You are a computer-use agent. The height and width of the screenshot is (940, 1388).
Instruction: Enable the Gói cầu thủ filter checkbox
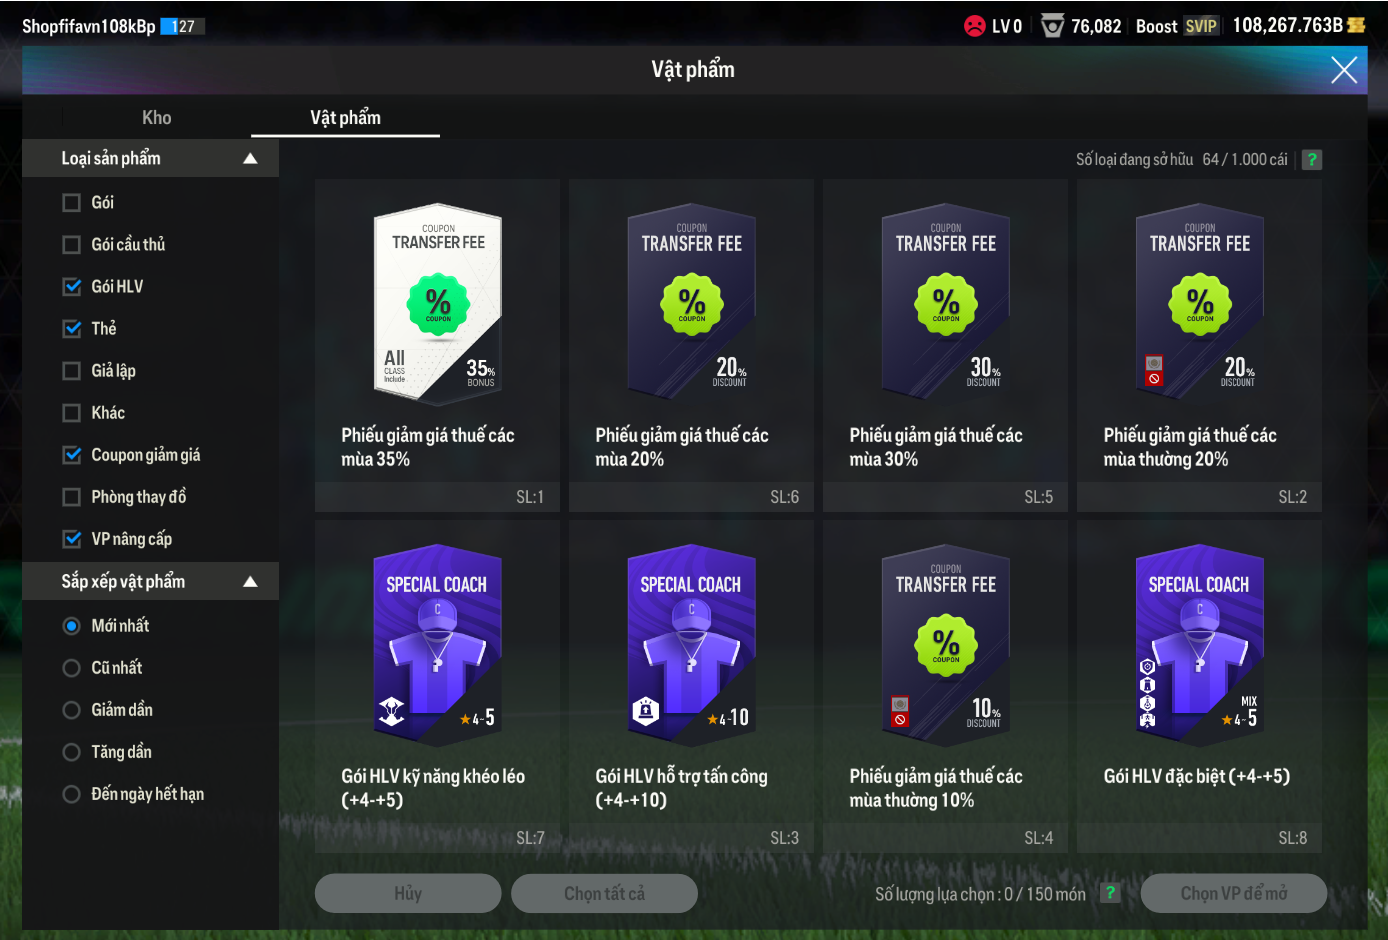coord(72,245)
